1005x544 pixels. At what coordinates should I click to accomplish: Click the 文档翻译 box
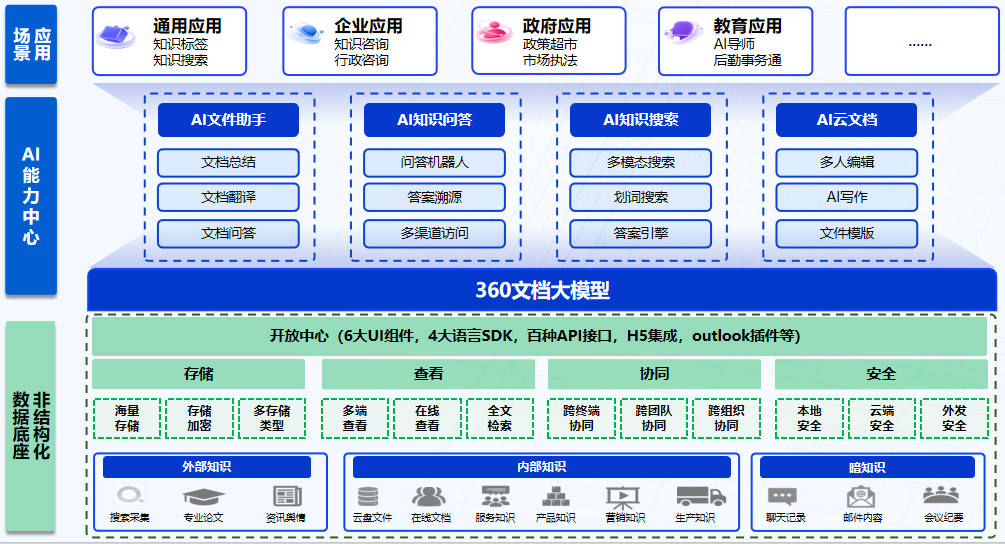228,197
